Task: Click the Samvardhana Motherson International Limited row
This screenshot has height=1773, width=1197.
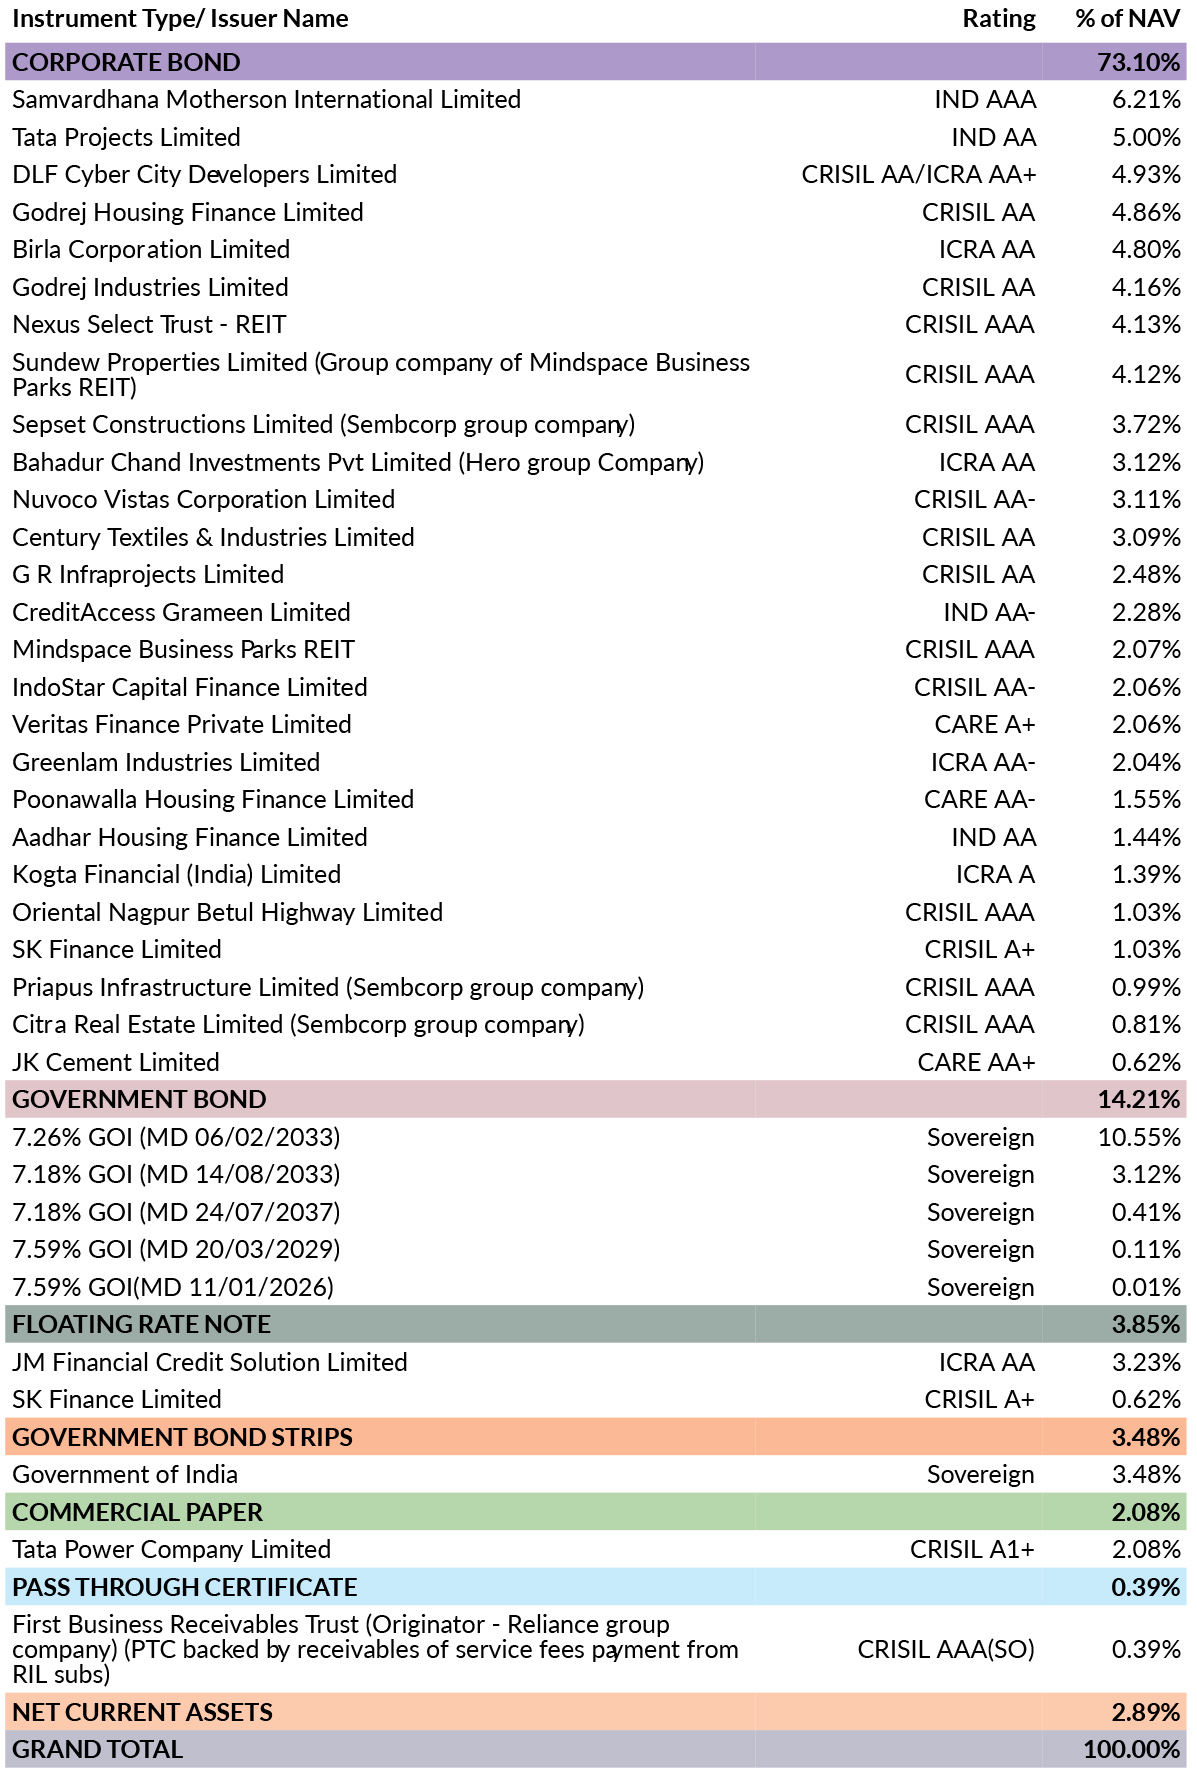Action: (596, 99)
